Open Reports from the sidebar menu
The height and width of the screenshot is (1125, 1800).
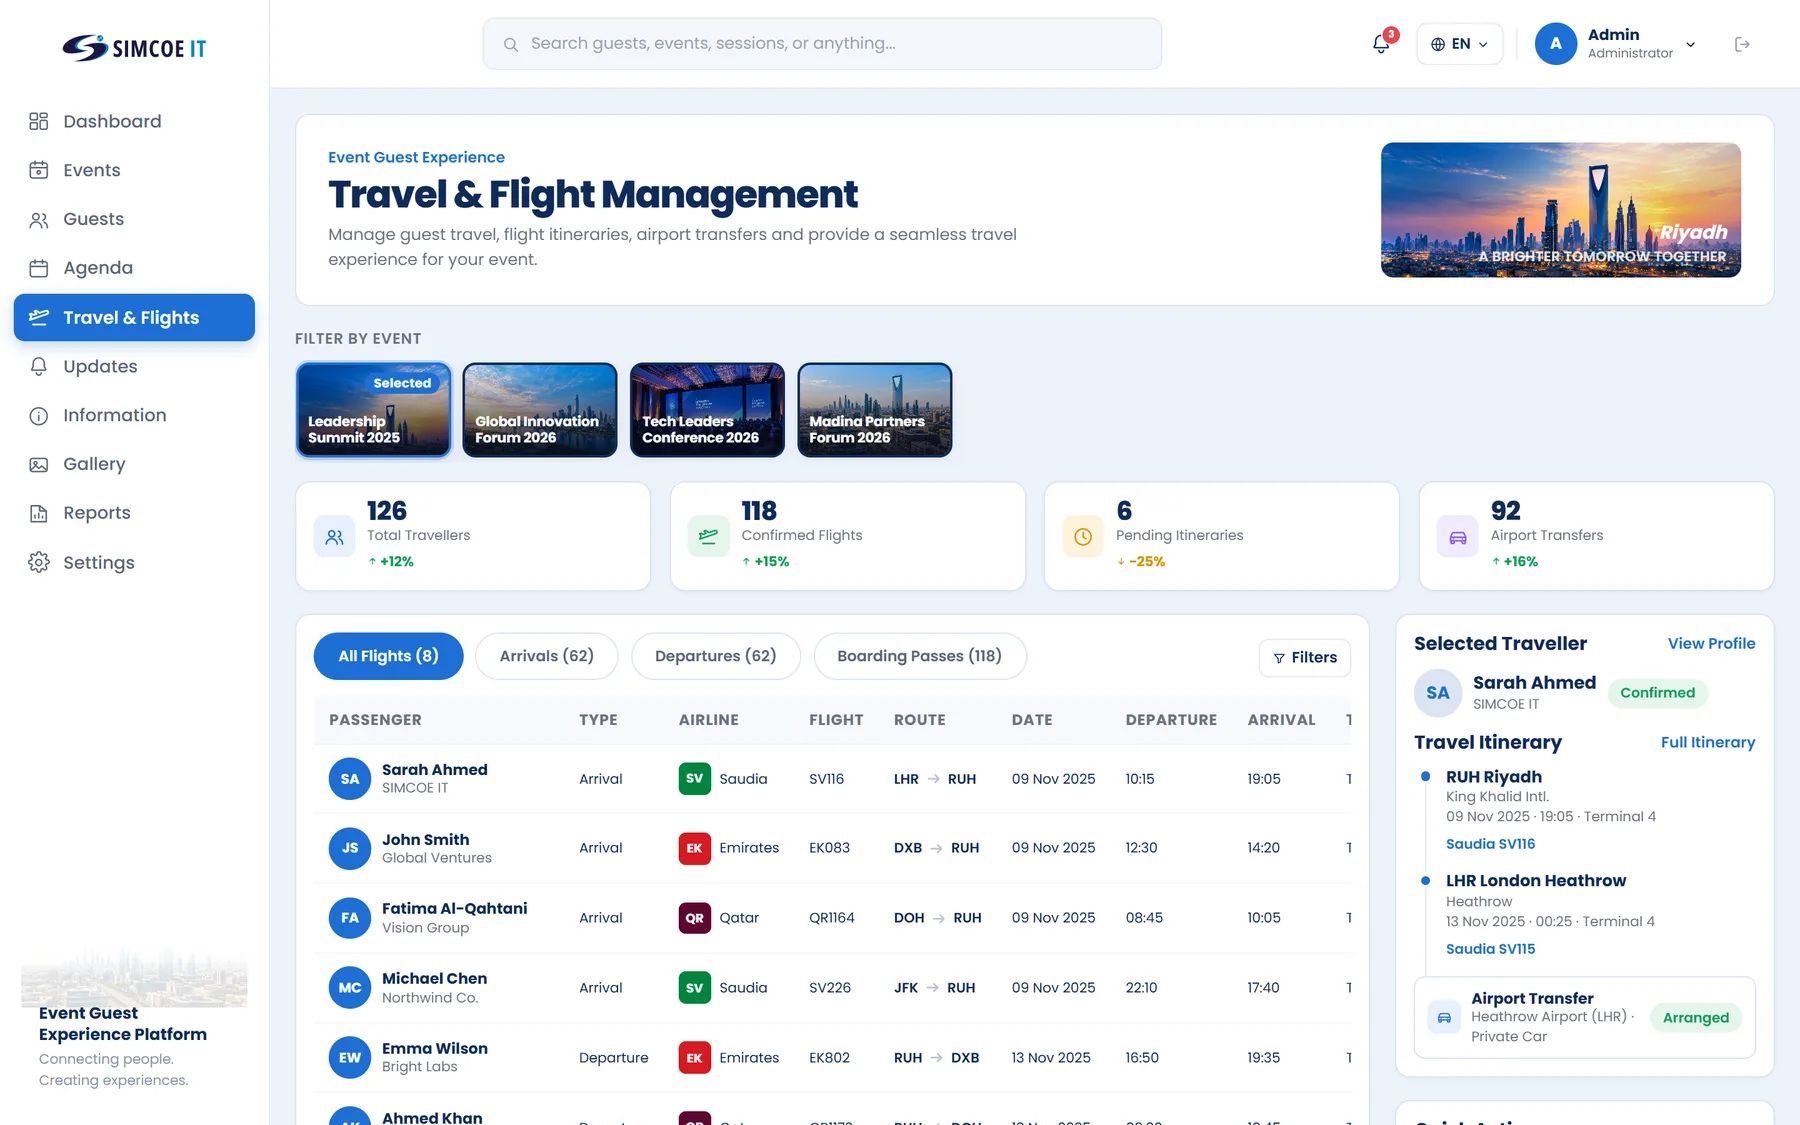[134, 513]
